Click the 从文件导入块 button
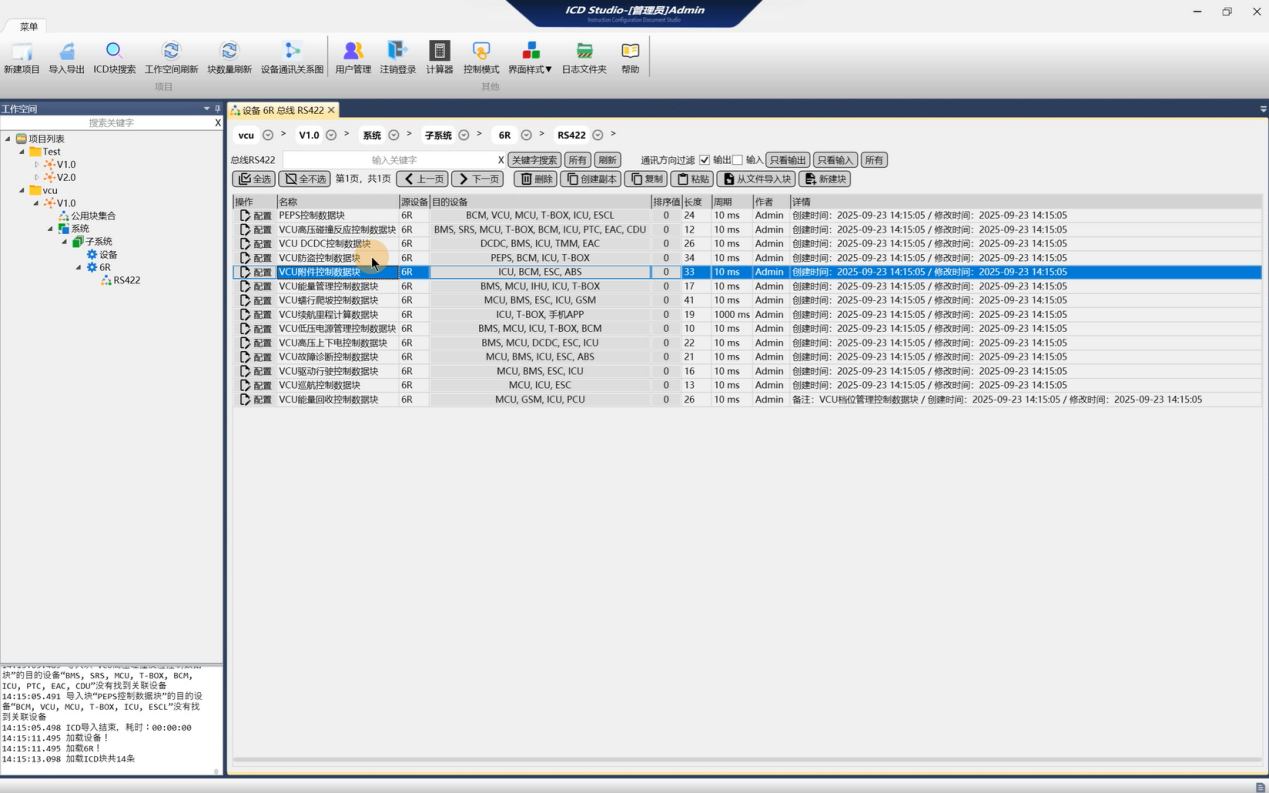The image size is (1269, 793). pos(756,179)
